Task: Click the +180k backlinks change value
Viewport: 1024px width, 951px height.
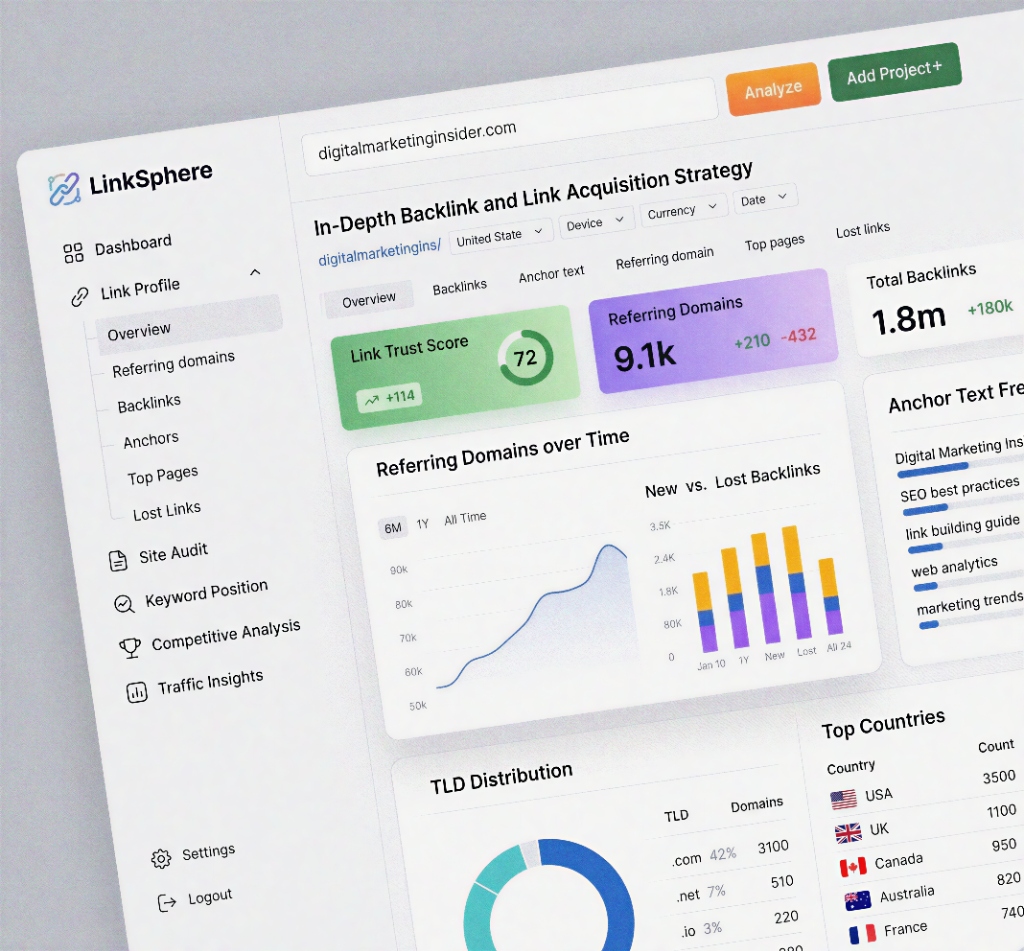Action: pyautogui.click(x=990, y=307)
